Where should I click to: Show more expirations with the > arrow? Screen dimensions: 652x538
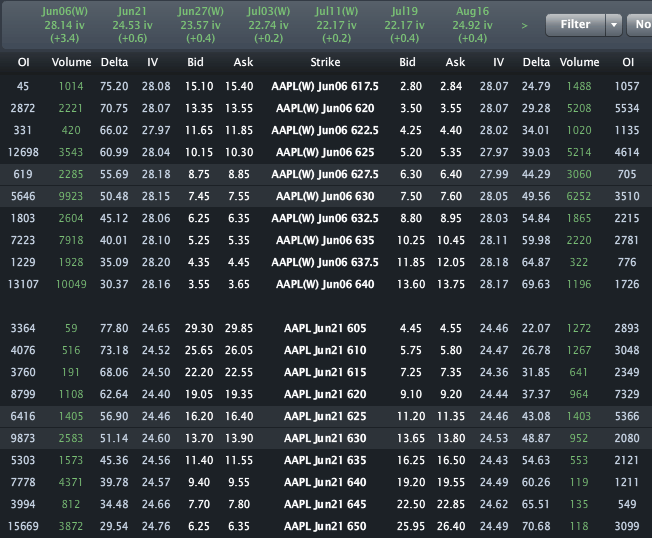pyautogui.click(x=524, y=26)
